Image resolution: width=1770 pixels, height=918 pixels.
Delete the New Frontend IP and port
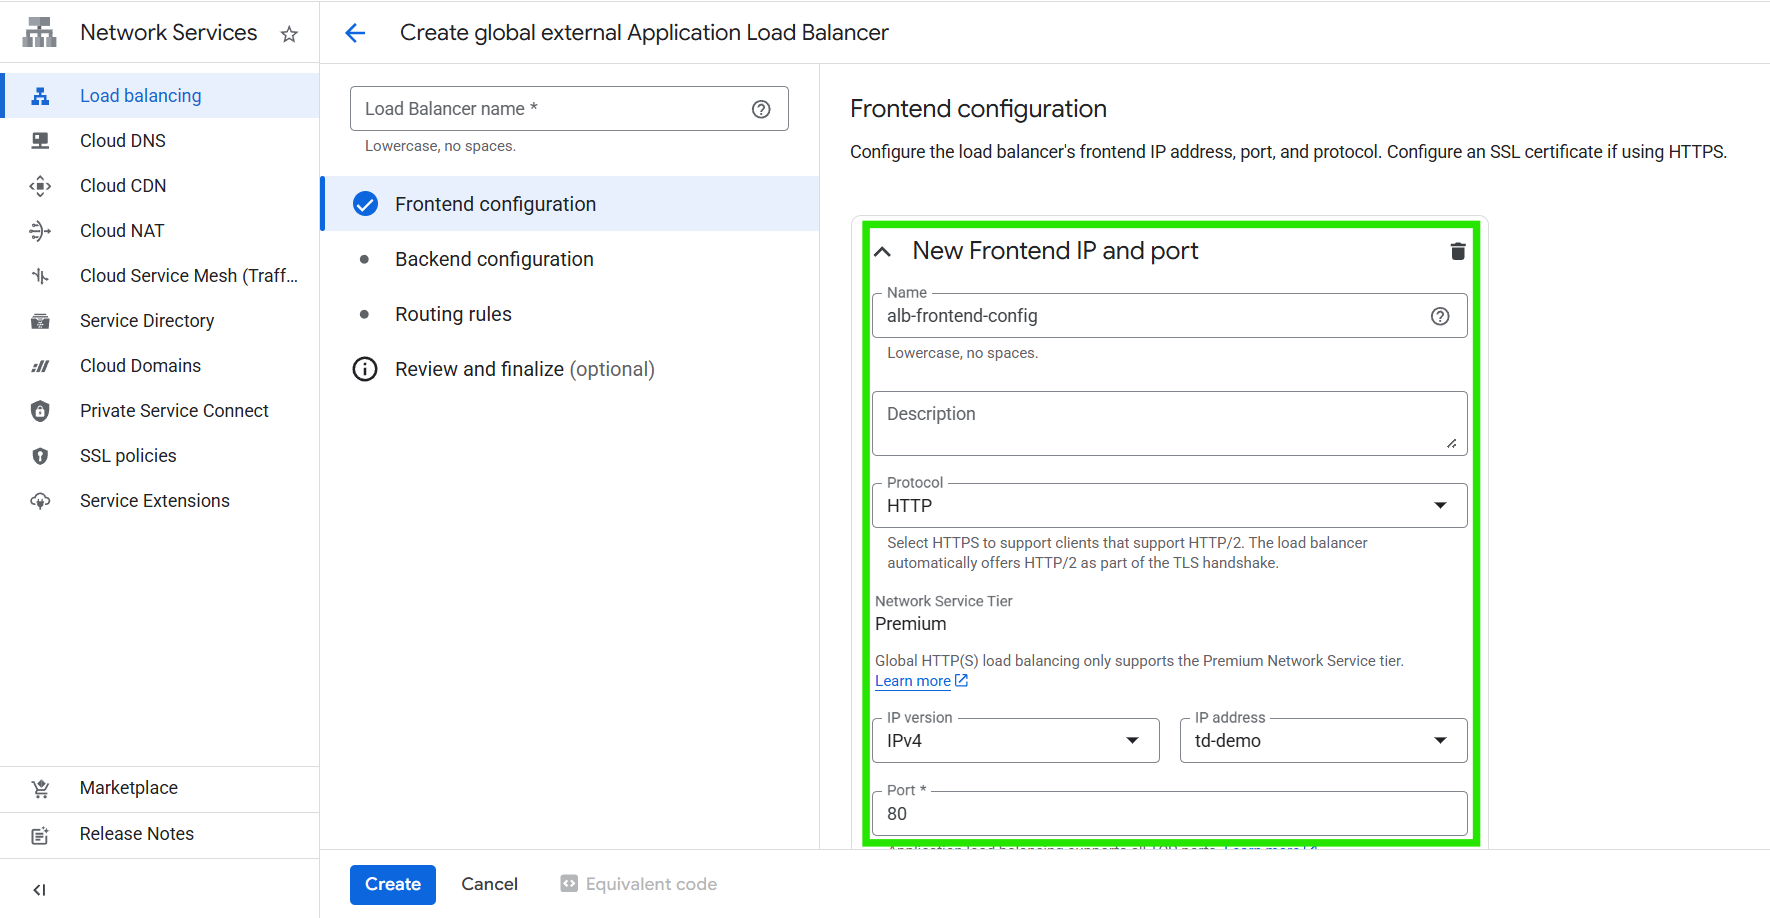click(1457, 251)
